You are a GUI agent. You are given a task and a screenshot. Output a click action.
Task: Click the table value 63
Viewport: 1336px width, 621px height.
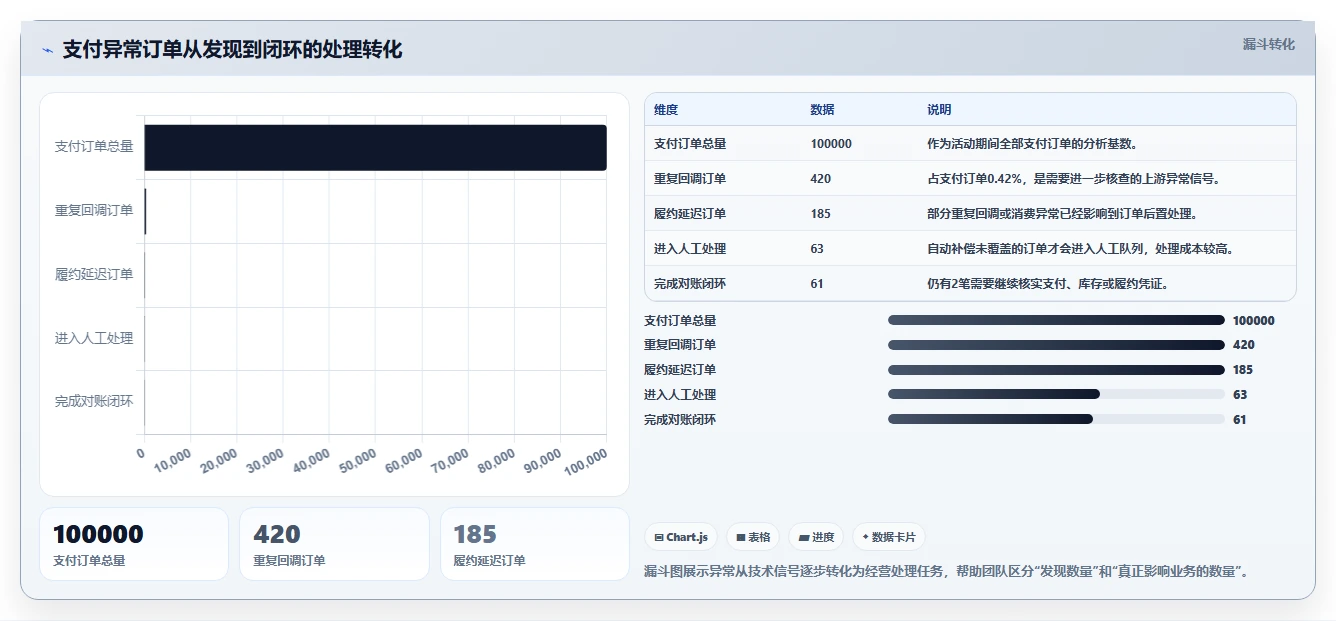click(x=817, y=249)
